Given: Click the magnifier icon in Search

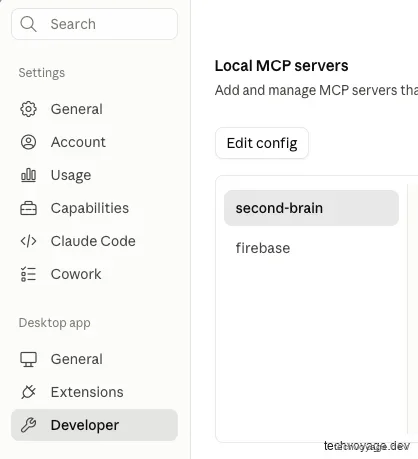Looking at the screenshot, I should (x=28, y=24).
